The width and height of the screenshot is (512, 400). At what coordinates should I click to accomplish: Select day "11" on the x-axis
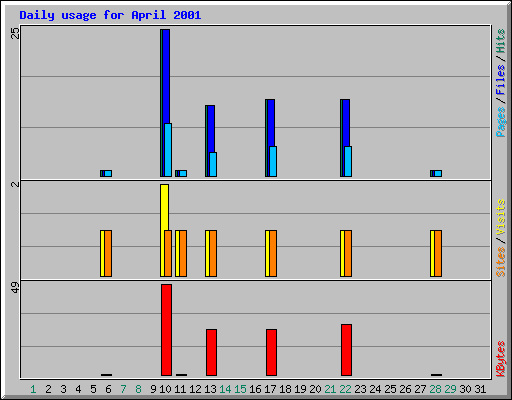[x=180, y=389]
